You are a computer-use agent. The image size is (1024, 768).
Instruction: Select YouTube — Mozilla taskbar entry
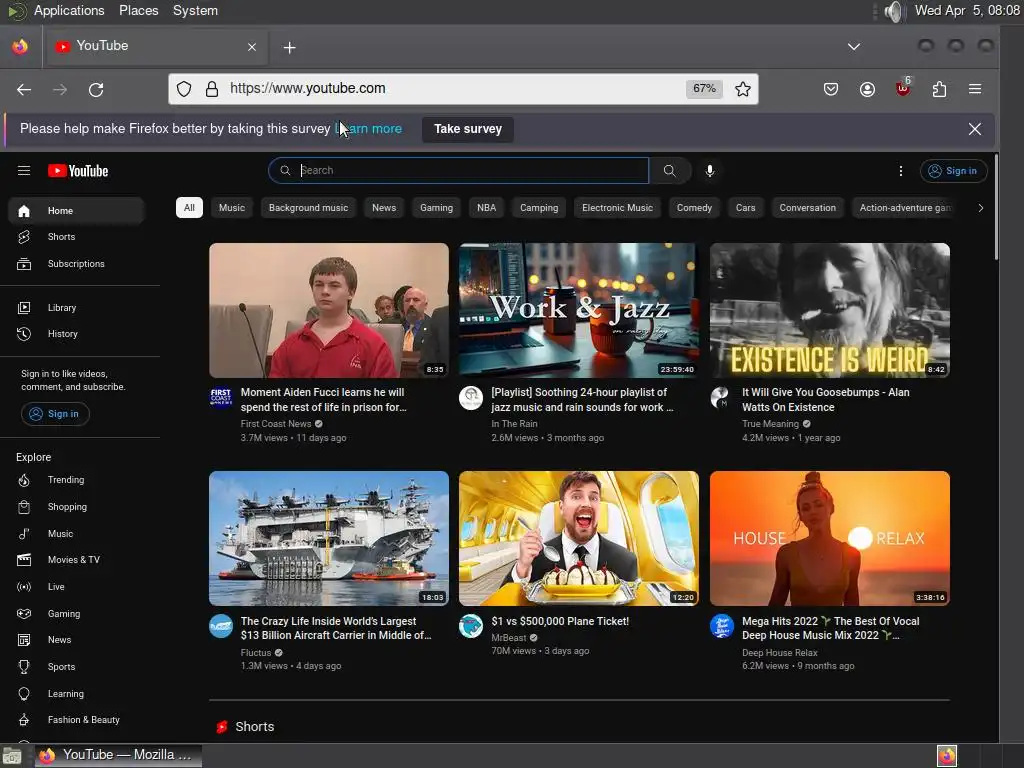118,755
